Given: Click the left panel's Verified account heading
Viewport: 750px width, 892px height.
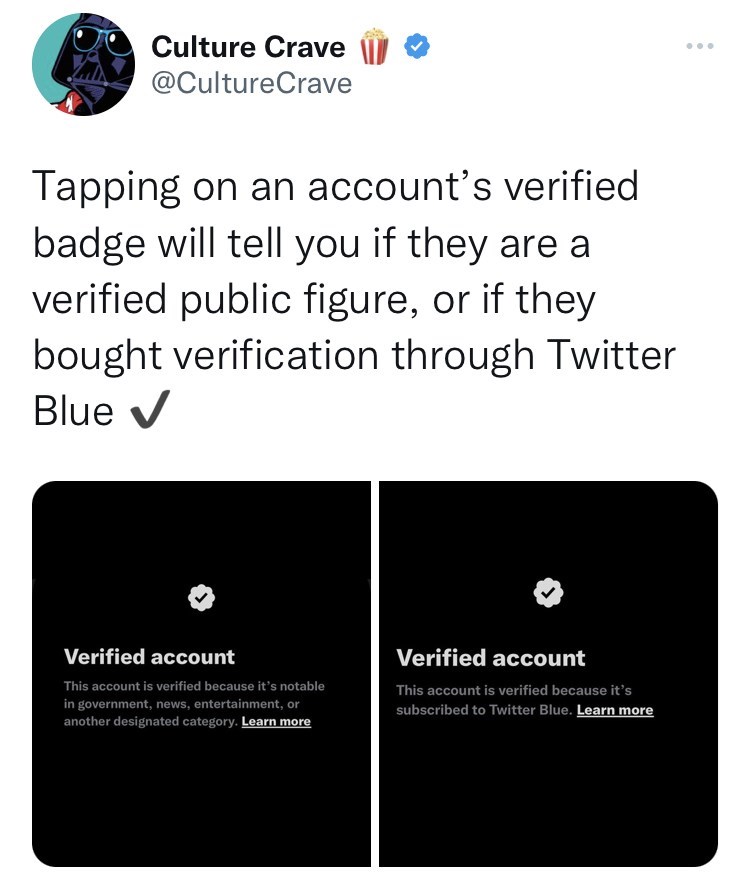Looking at the screenshot, I should pyautogui.click(x=149, y=657).
